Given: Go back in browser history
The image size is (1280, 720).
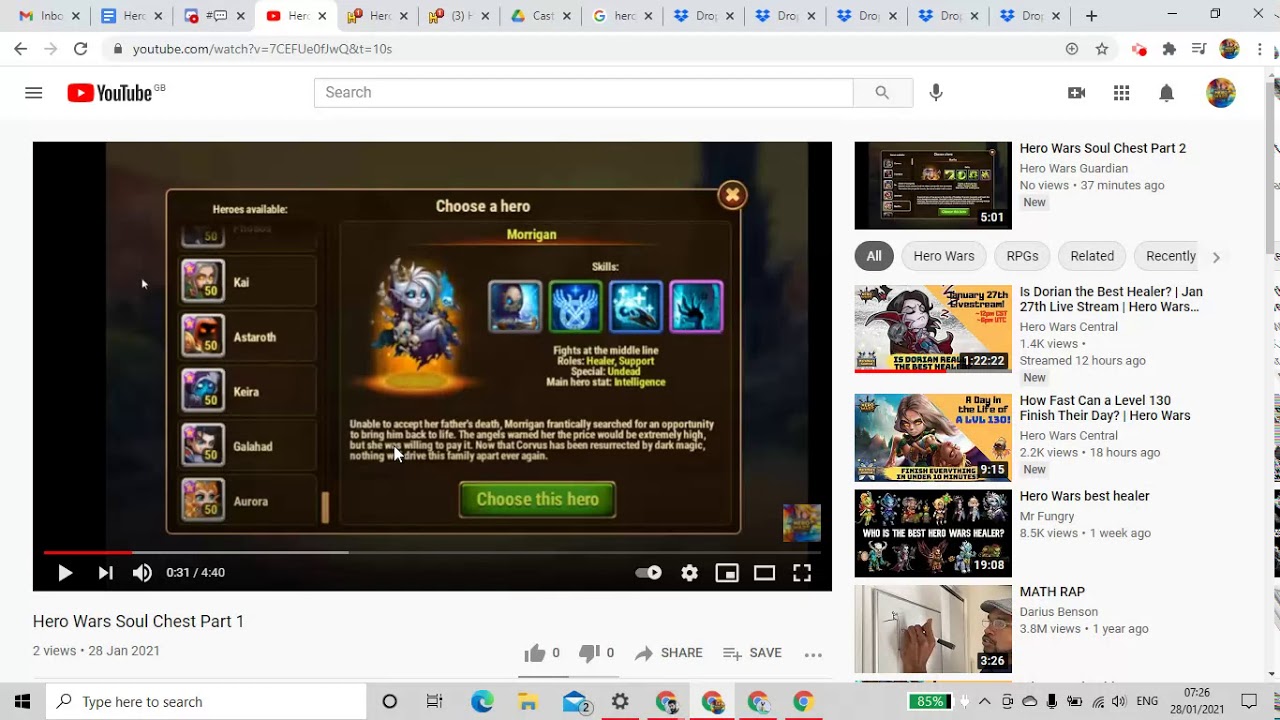Looking at the screenshot, I should point(20,49).
